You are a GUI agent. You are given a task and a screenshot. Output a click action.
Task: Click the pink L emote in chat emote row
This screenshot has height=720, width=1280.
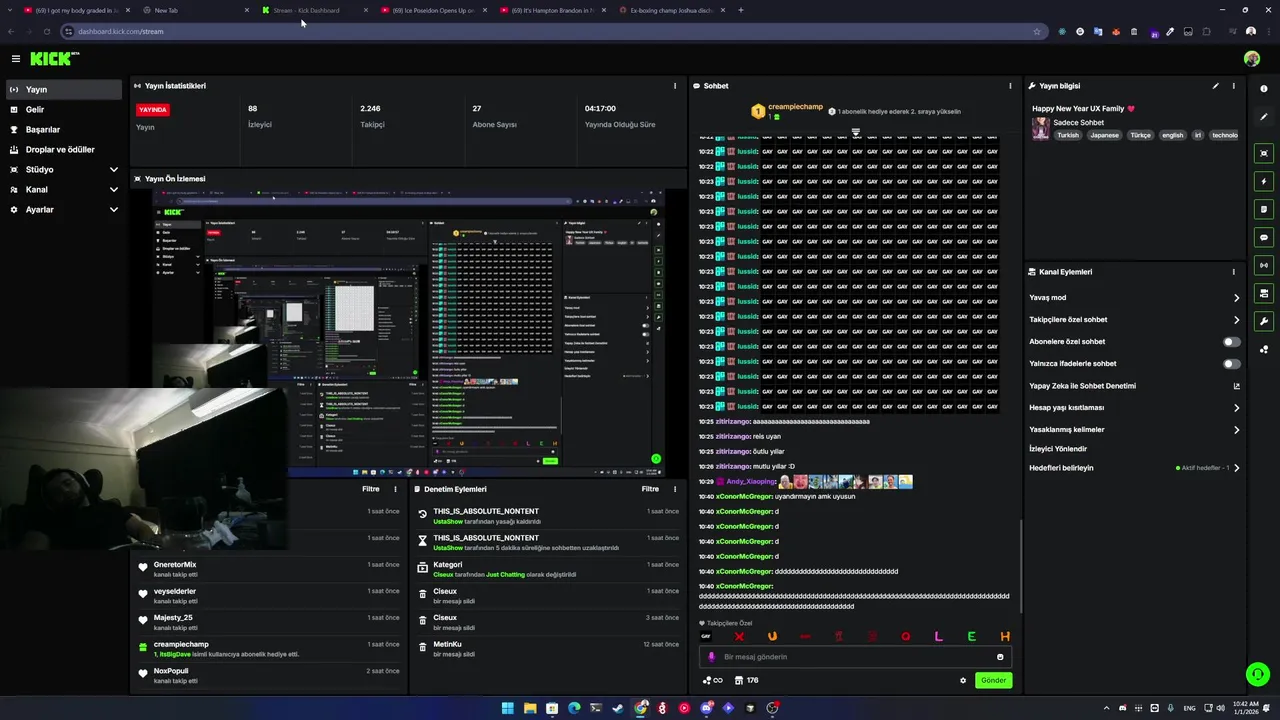pos(938,636)
